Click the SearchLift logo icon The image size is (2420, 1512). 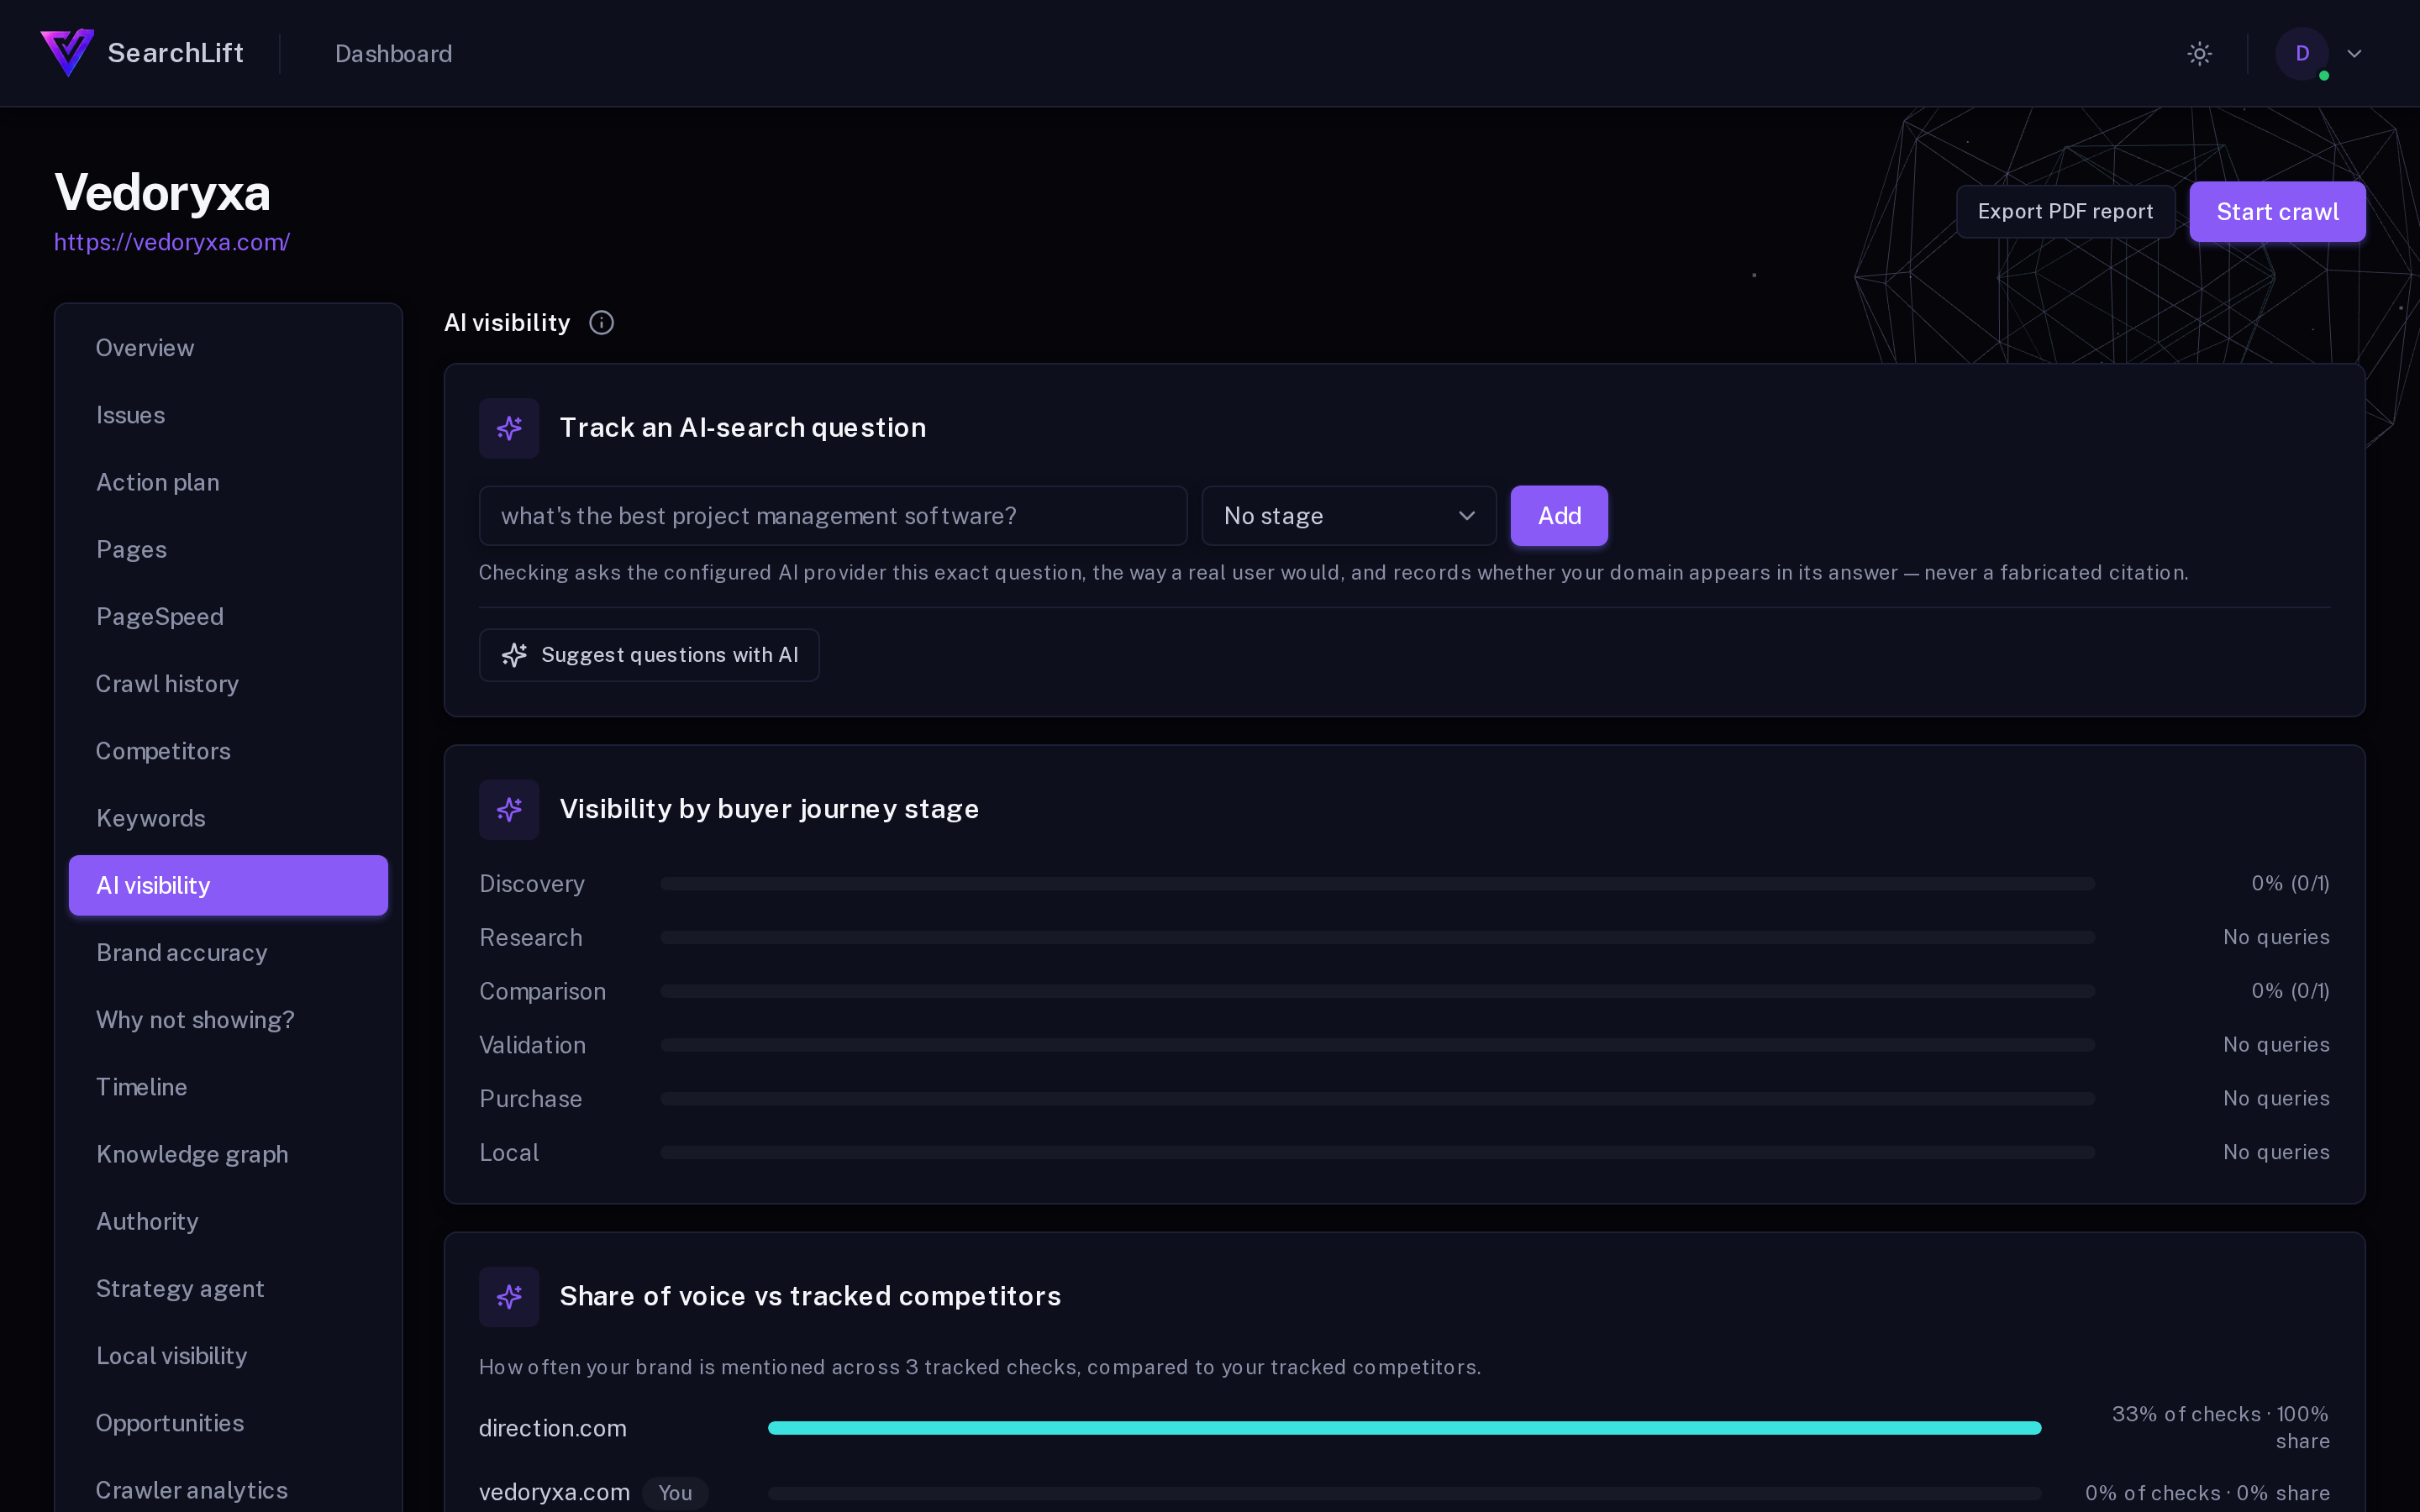coord(67,53)
